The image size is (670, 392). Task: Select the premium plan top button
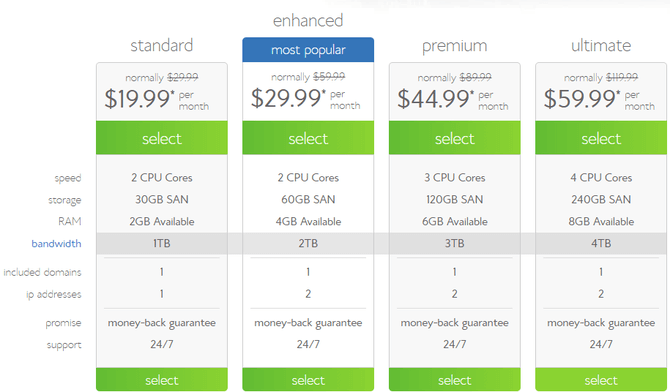[455, 138]
